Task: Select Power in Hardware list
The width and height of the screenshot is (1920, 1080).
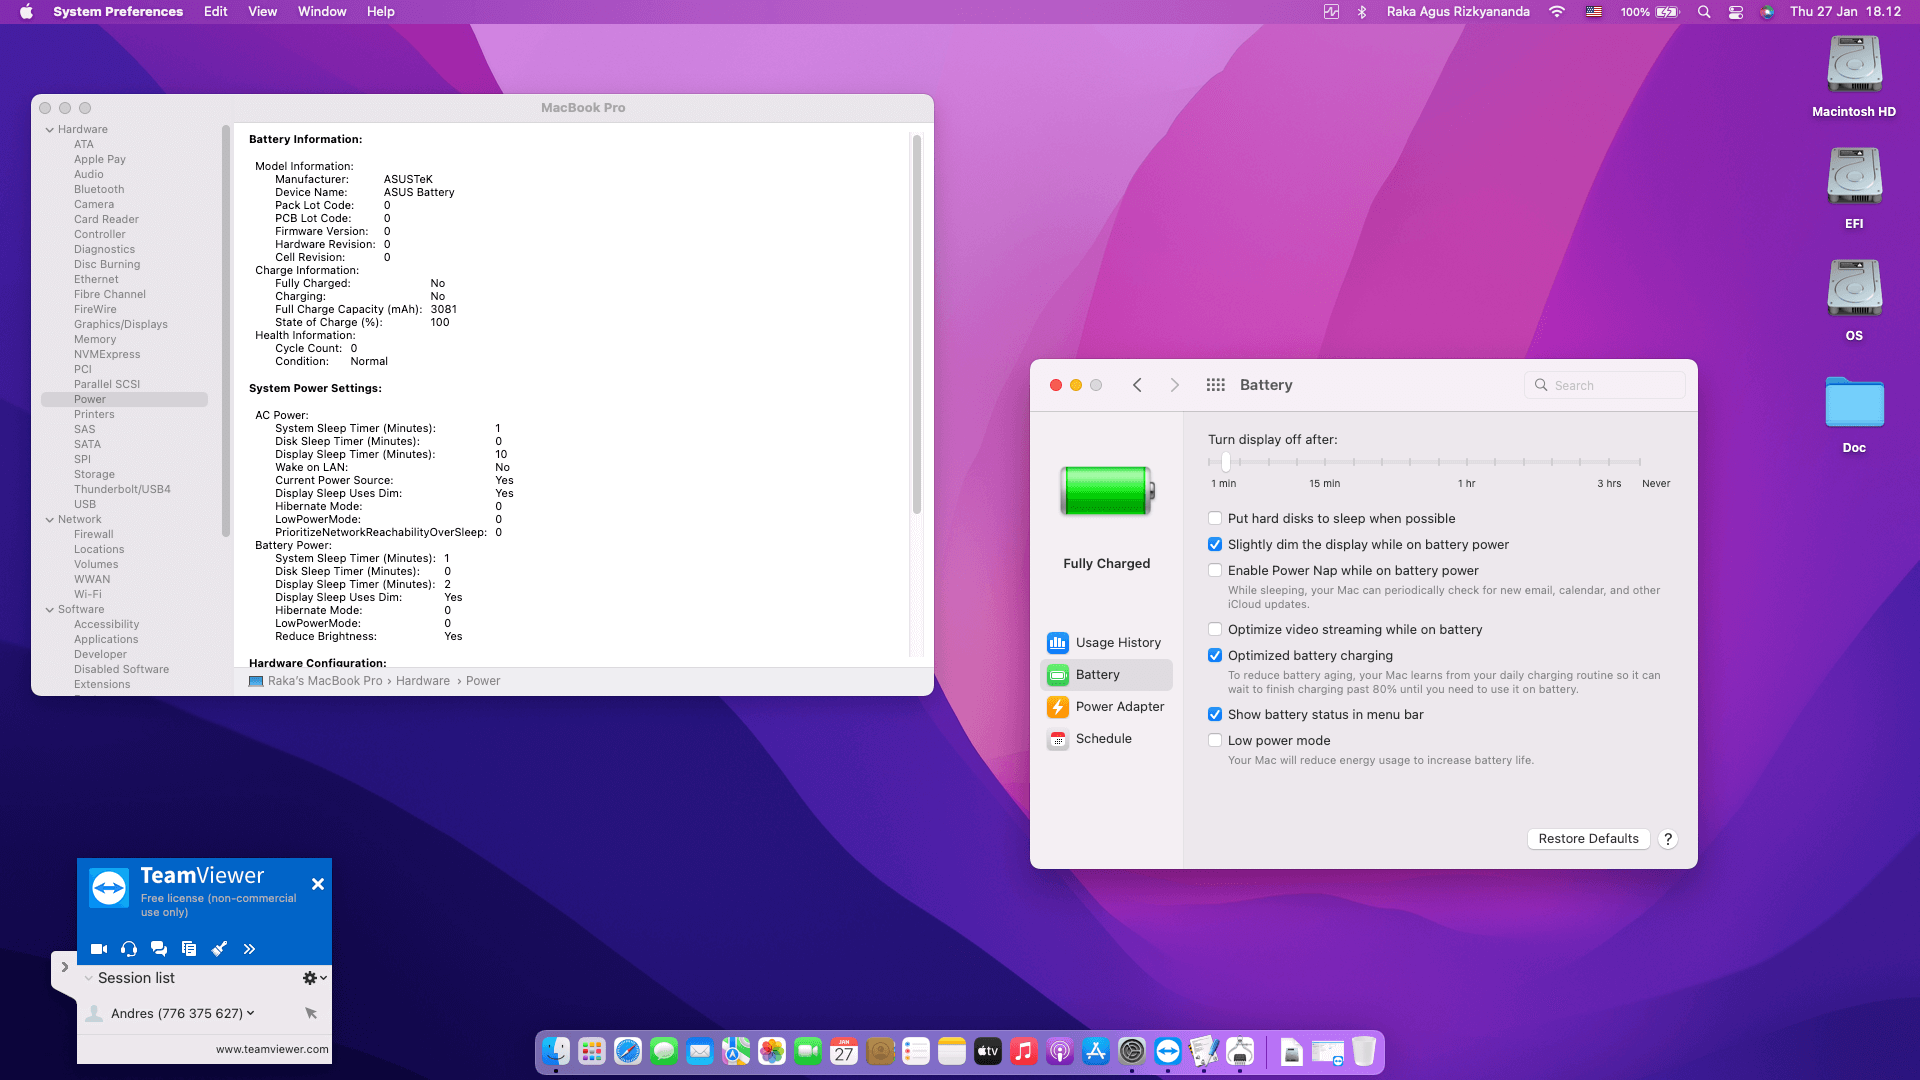Action: click(124, 399)
